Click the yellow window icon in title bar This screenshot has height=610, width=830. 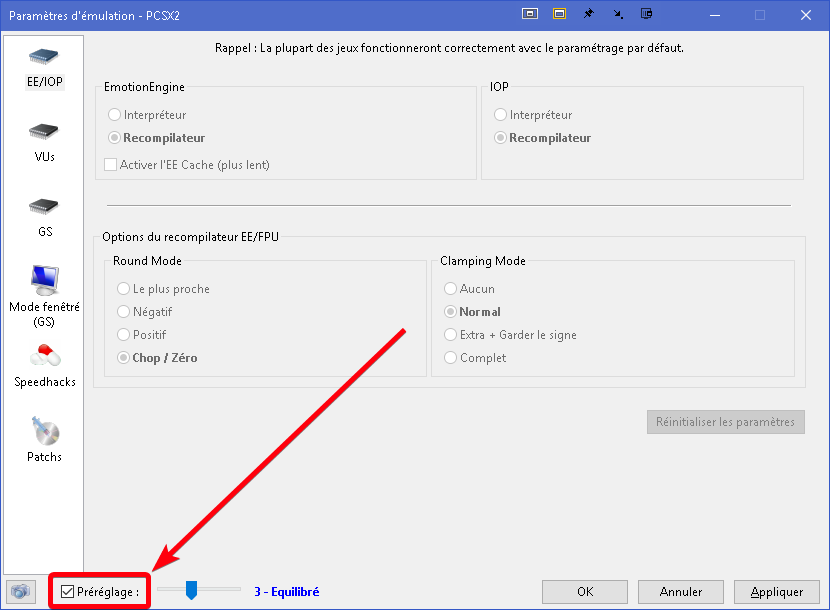coord(560,14)
